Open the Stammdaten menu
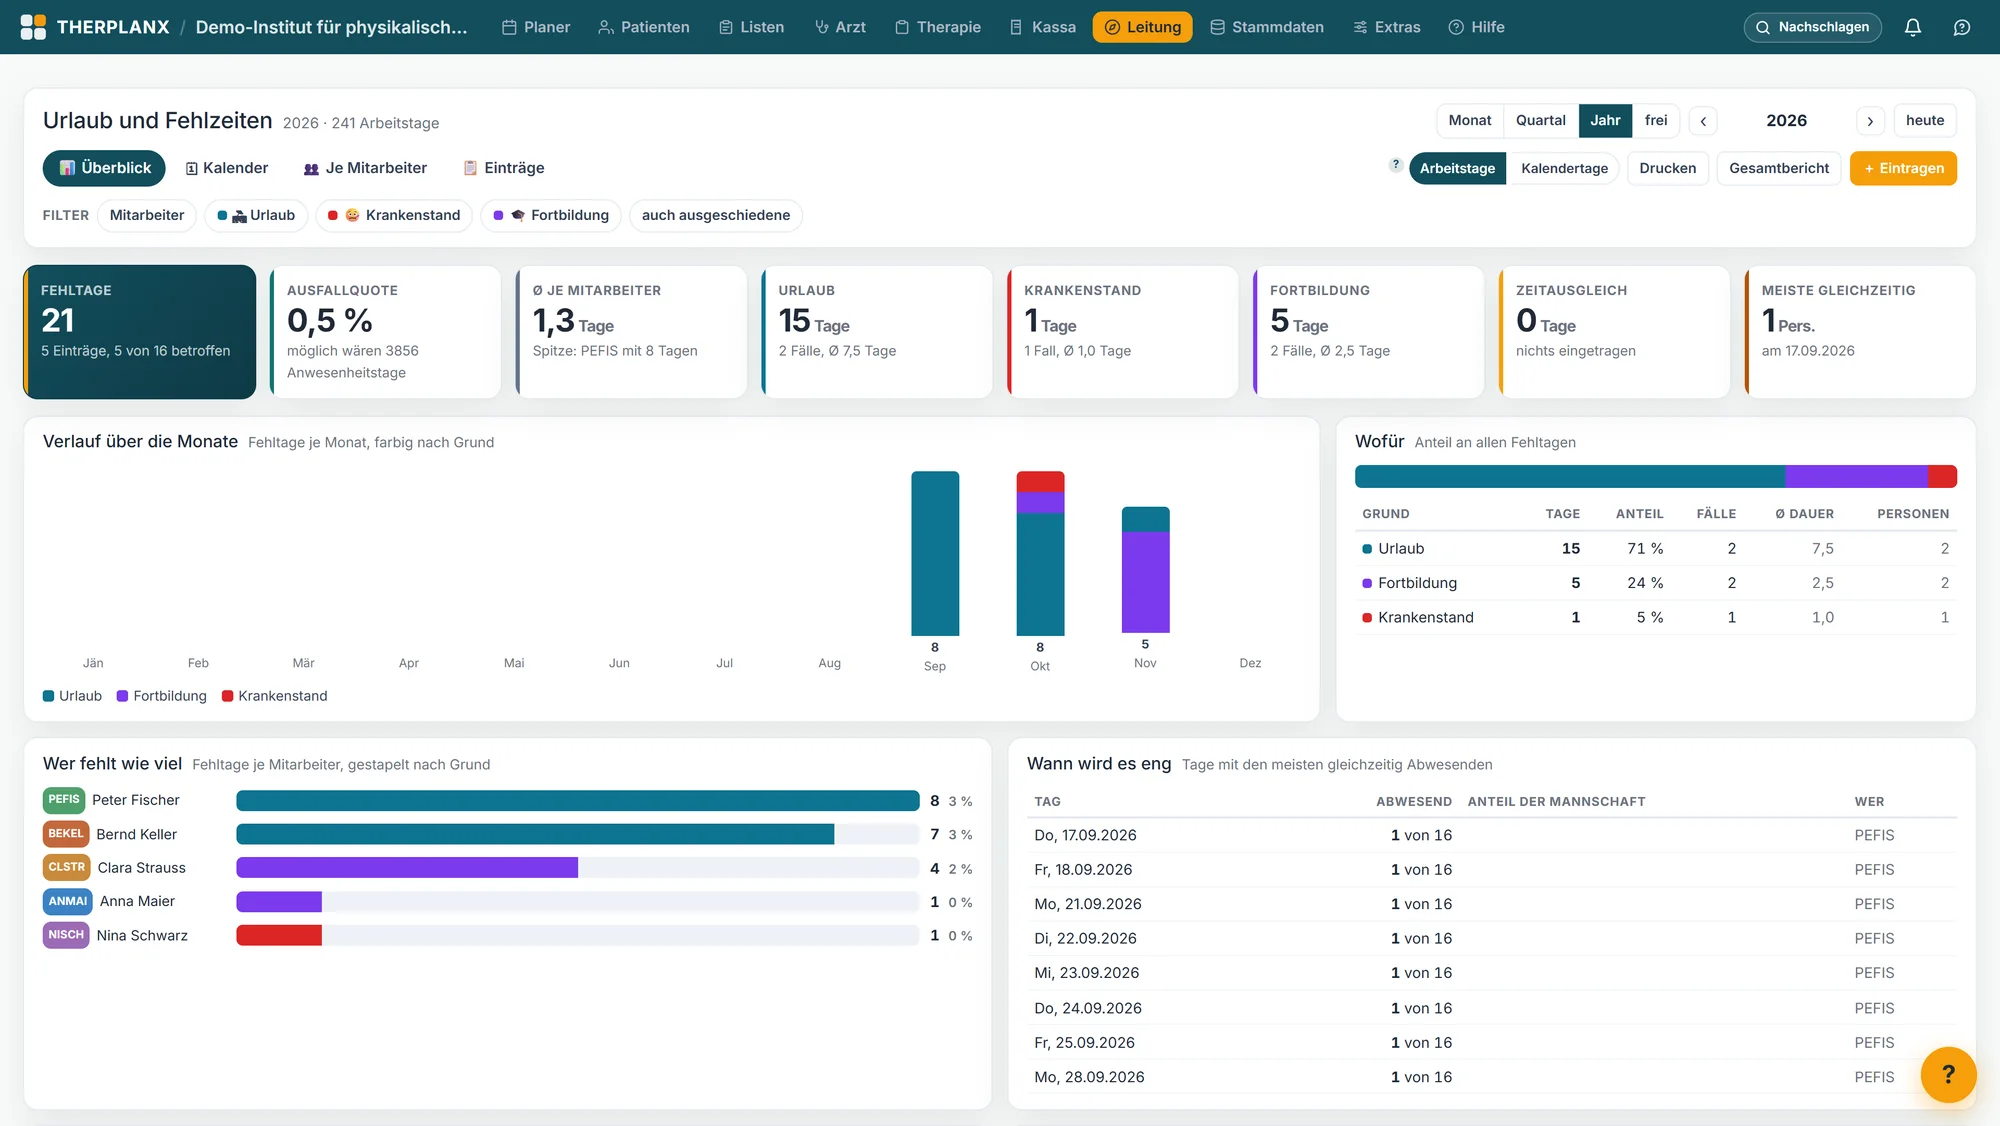This screenshot has width=2000, height=1126. 1267,27
